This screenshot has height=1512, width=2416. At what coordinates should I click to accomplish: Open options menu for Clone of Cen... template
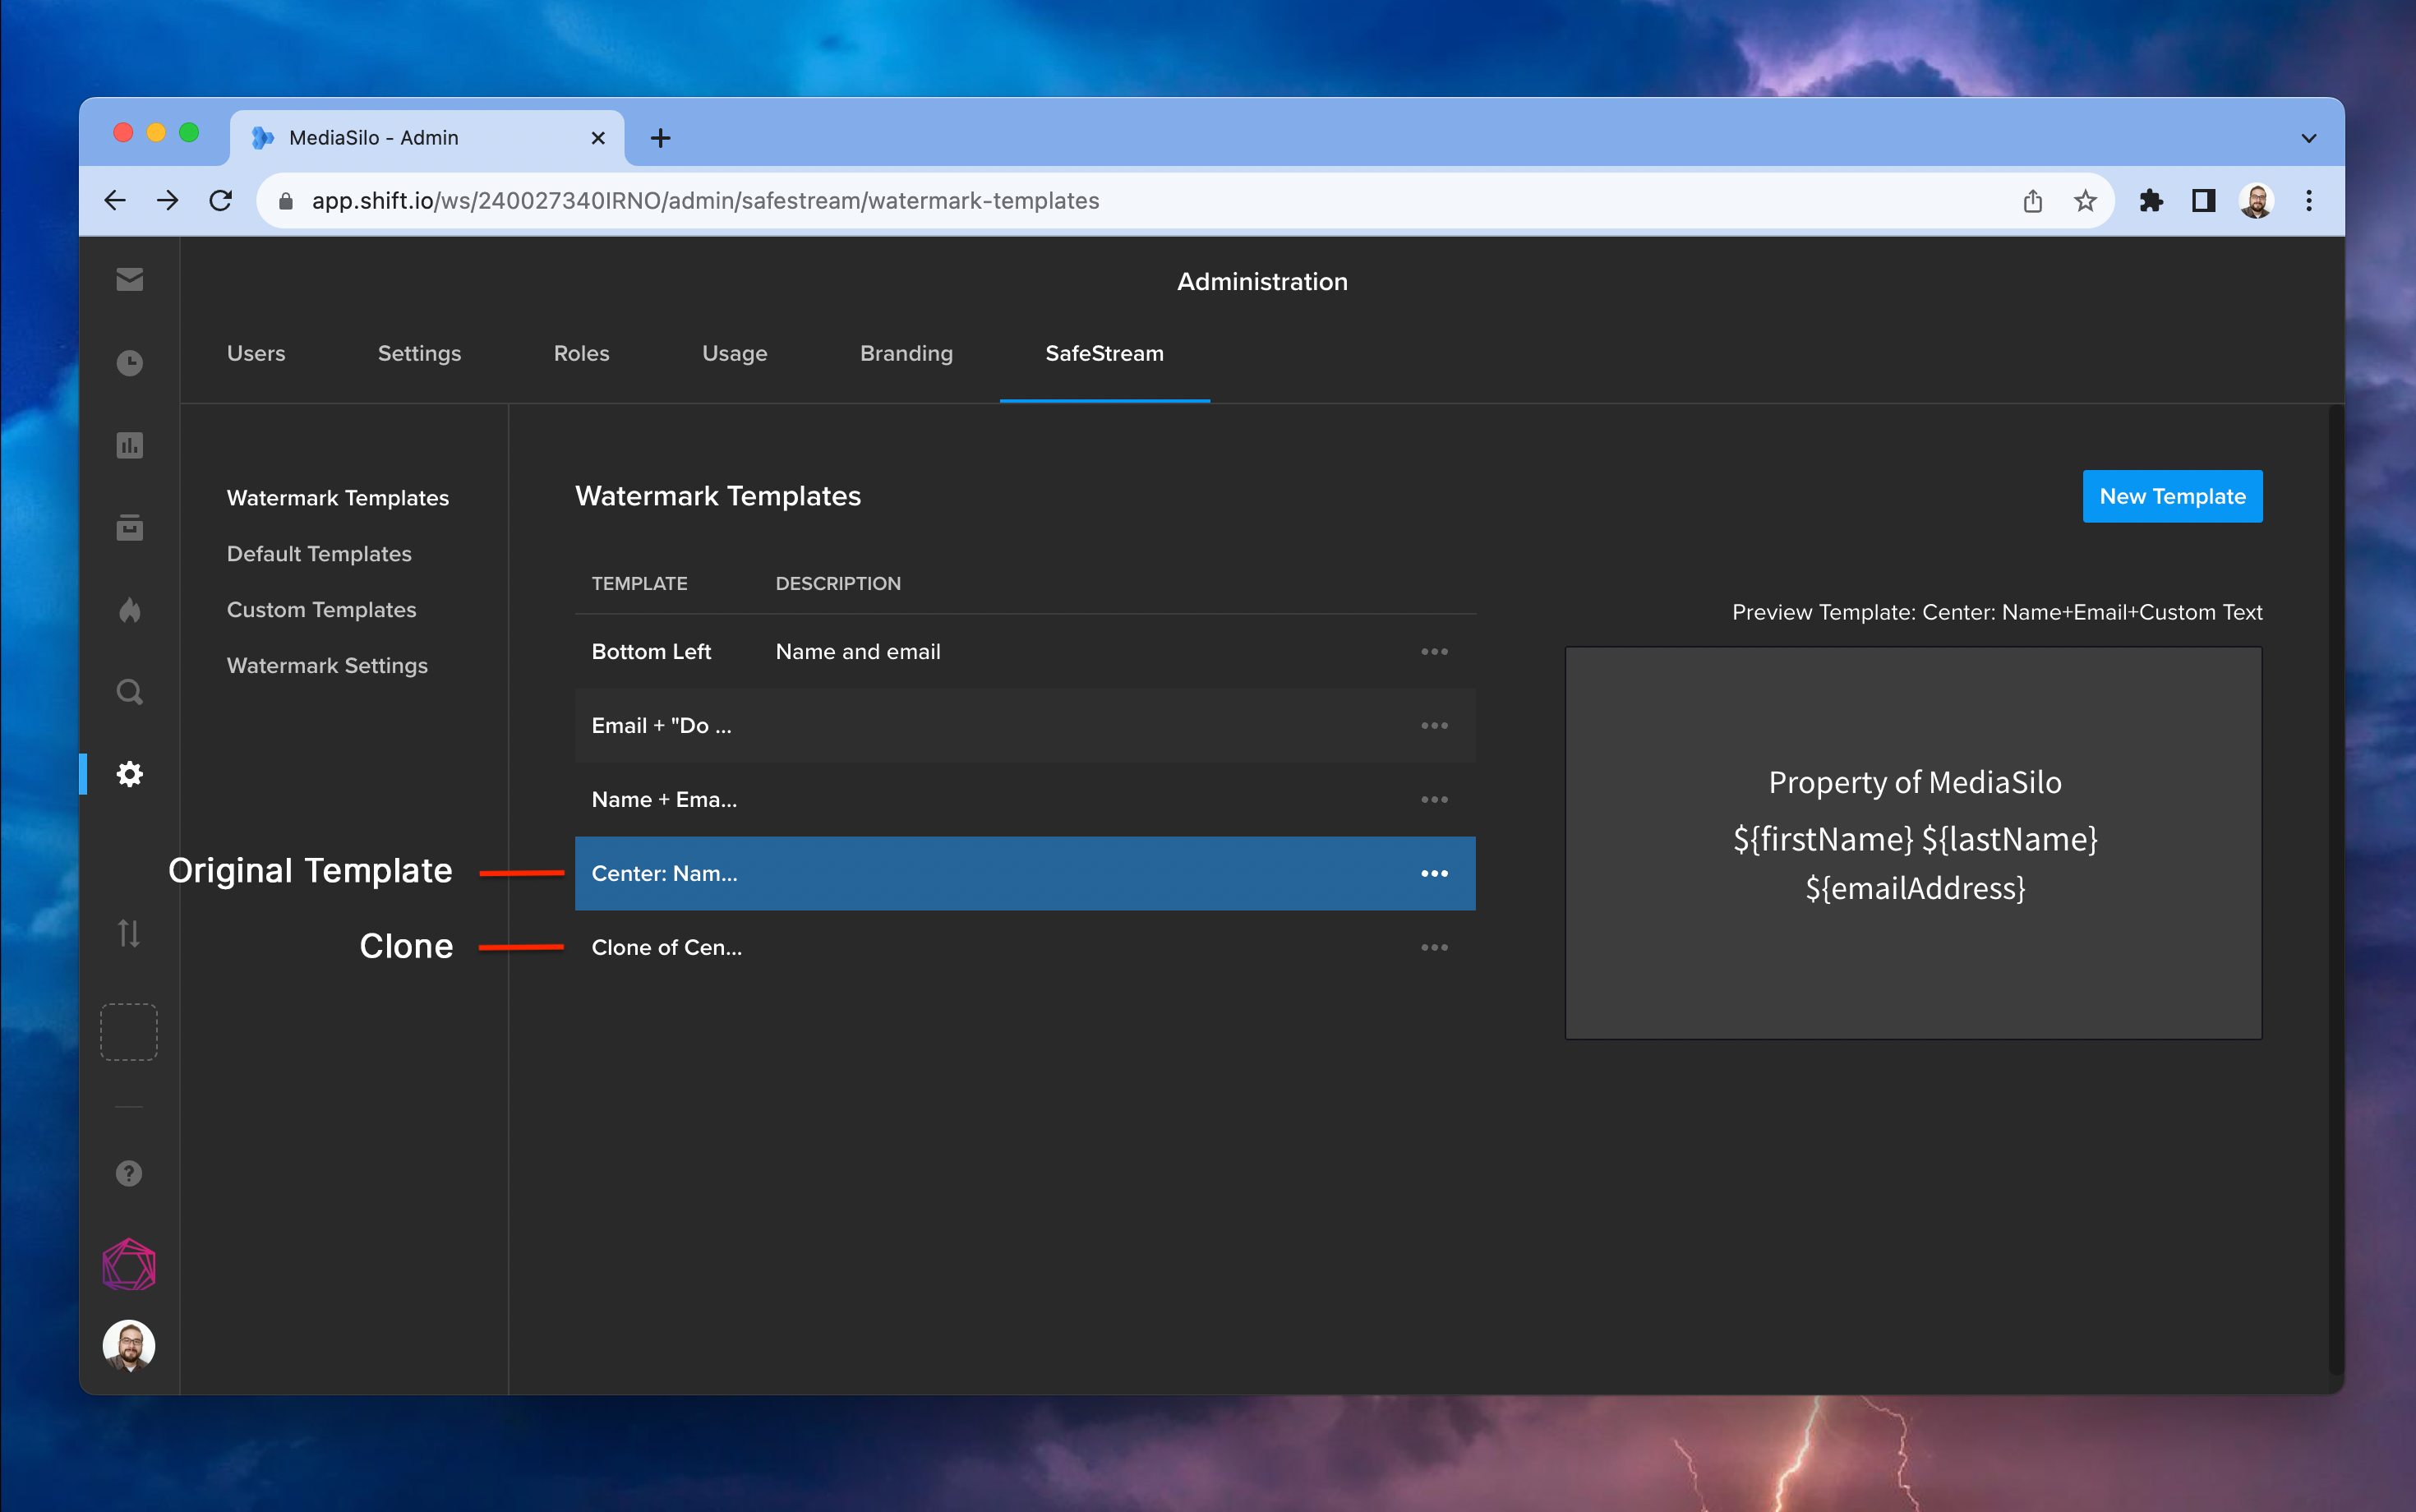coord(1434,948)
